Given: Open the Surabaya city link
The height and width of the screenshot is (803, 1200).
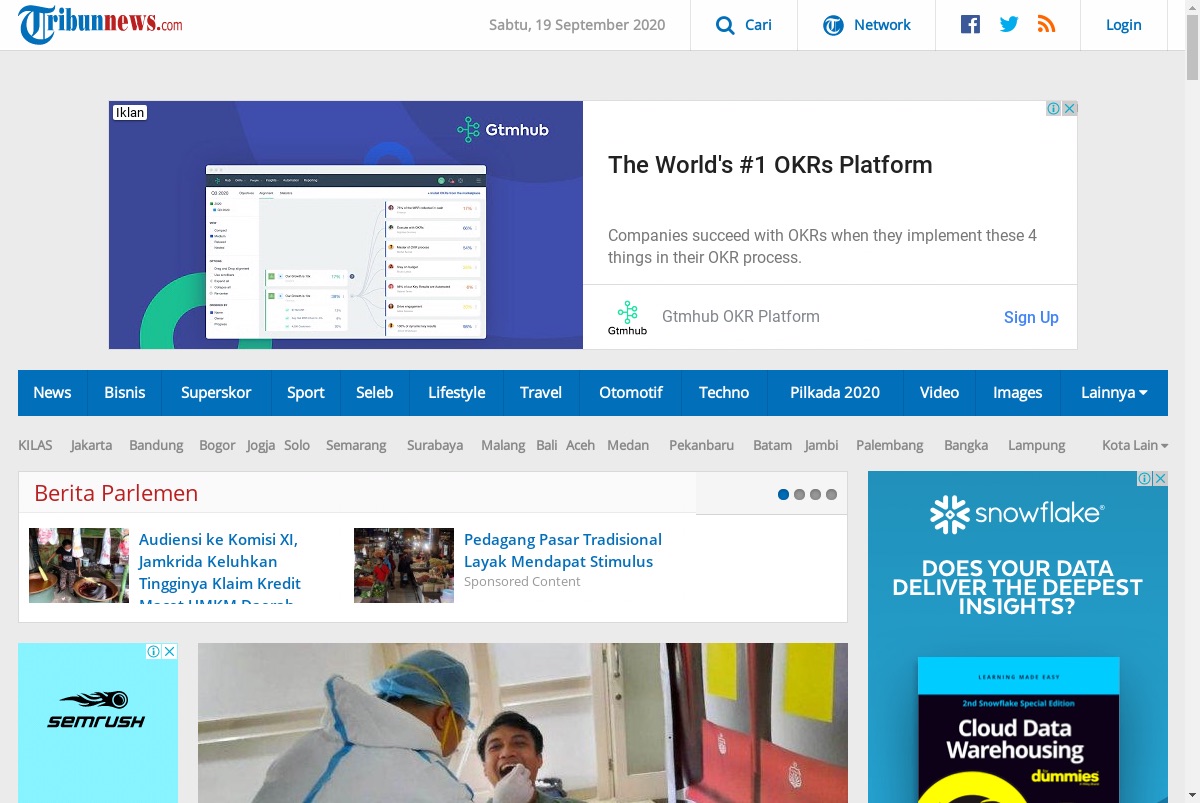Looking at the screenshot, I should [435, 445].
